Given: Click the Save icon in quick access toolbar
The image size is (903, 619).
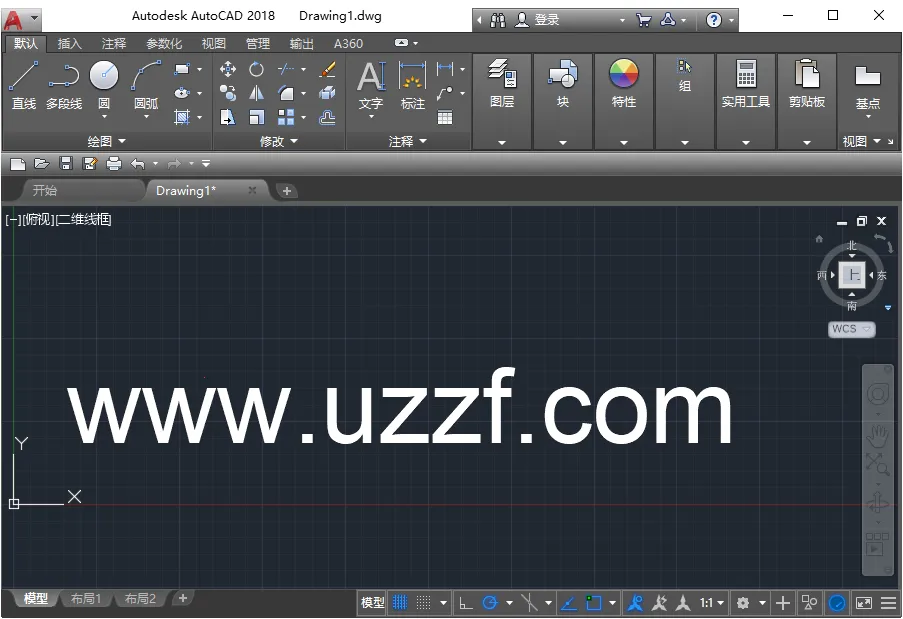Looking at the screenshot, I should [66, 163].
